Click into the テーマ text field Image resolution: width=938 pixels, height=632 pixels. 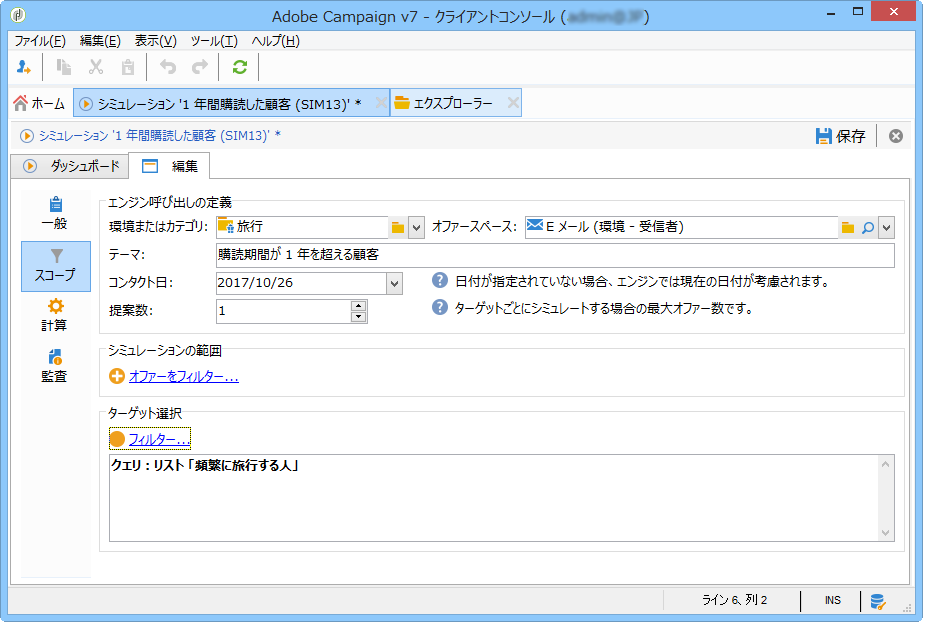[x=555, y=255]
